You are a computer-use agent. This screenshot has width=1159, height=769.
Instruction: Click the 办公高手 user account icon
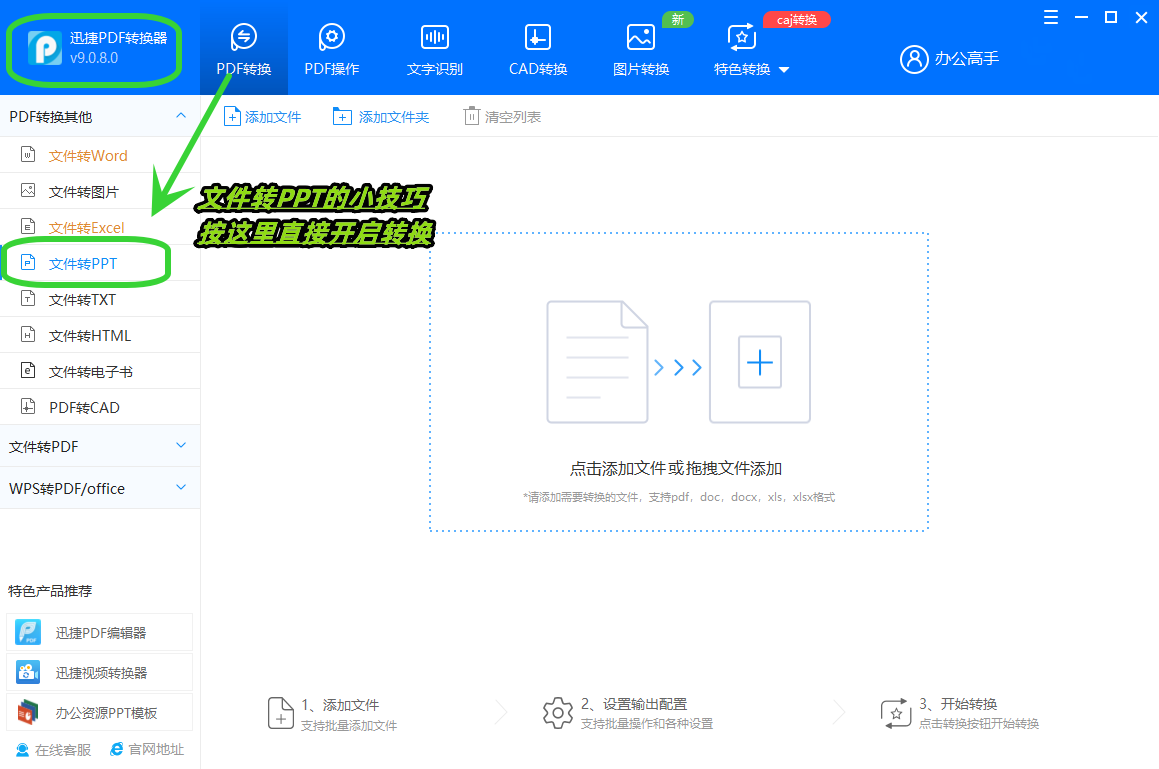click(x=914, y=58)
